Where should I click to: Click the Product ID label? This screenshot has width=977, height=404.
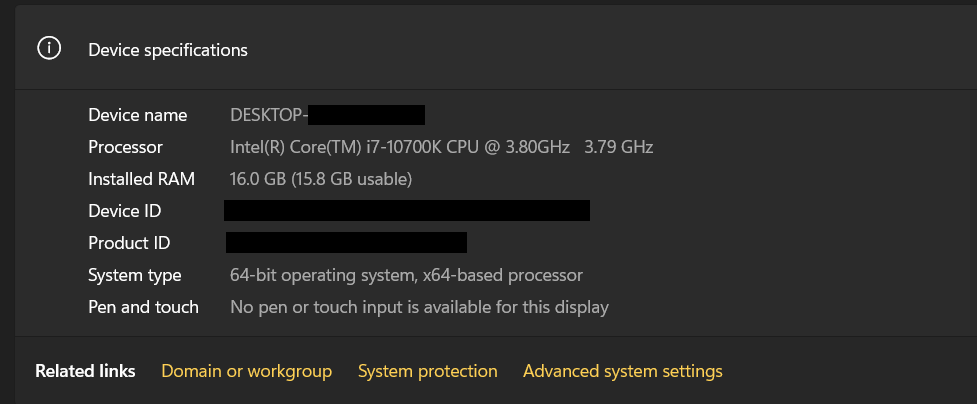click(x=129, y=243)
